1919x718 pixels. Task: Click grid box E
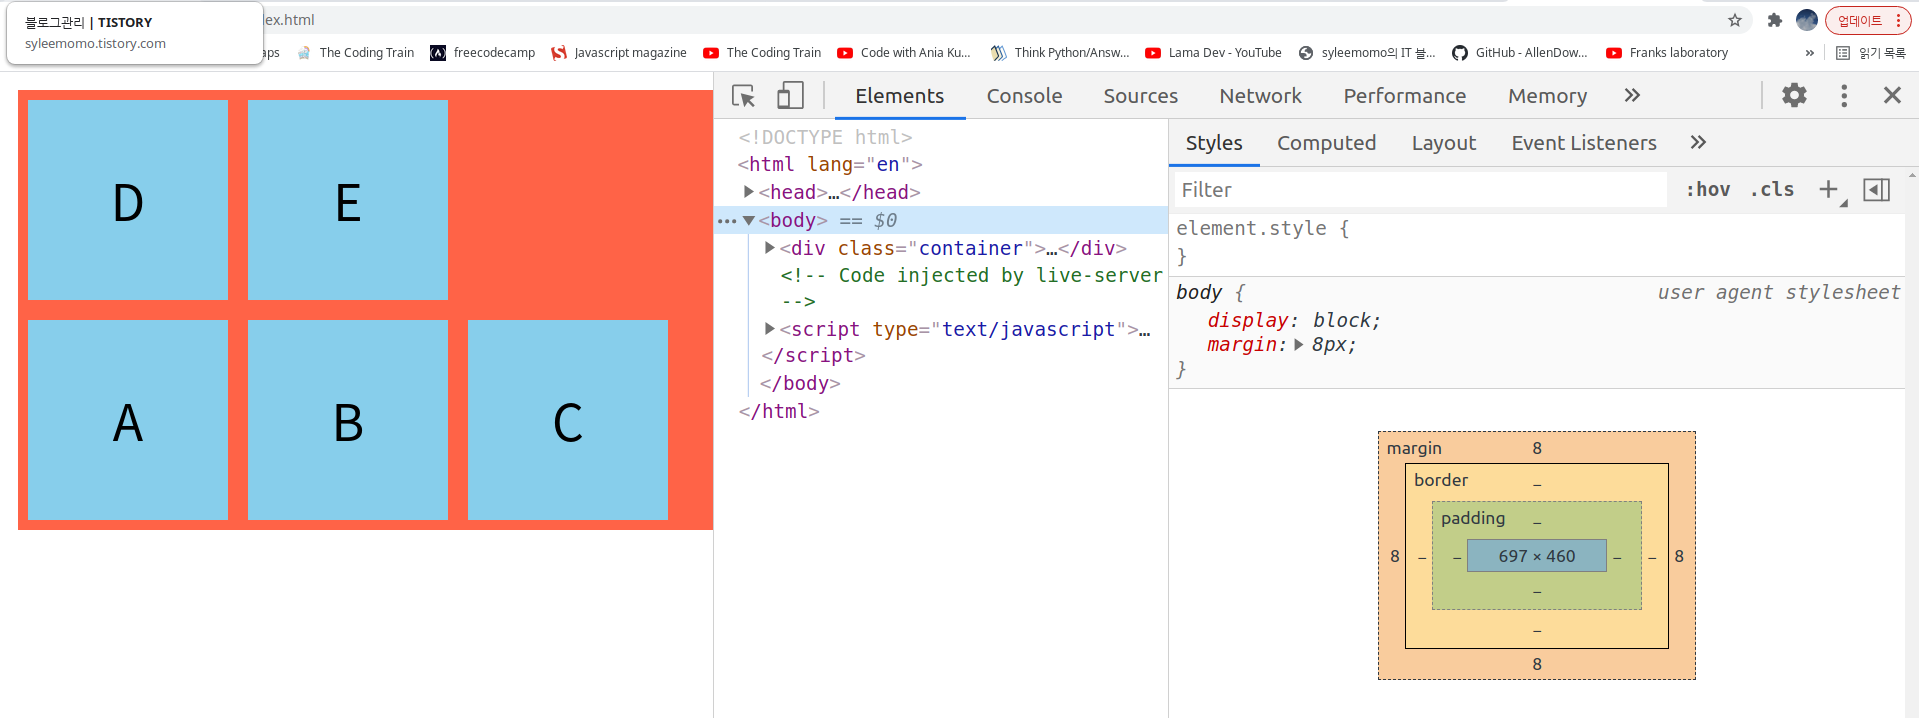point(348,200)
